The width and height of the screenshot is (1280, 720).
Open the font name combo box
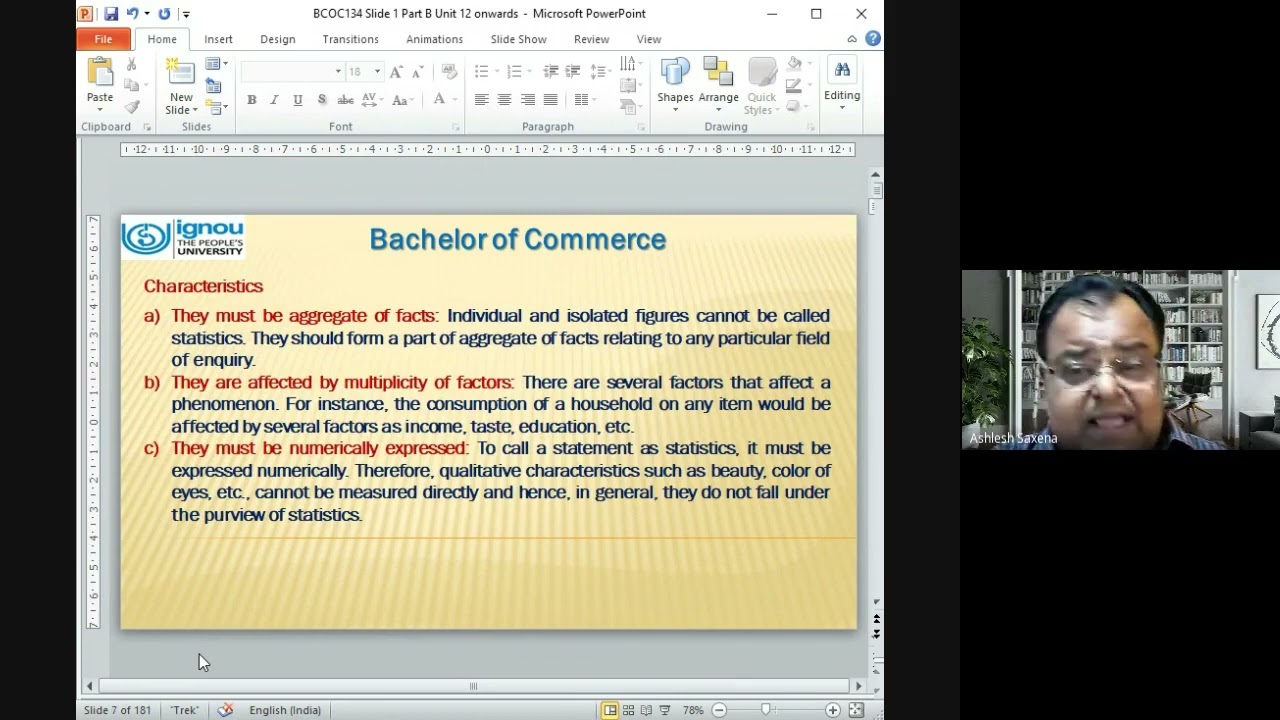[291, 72]
